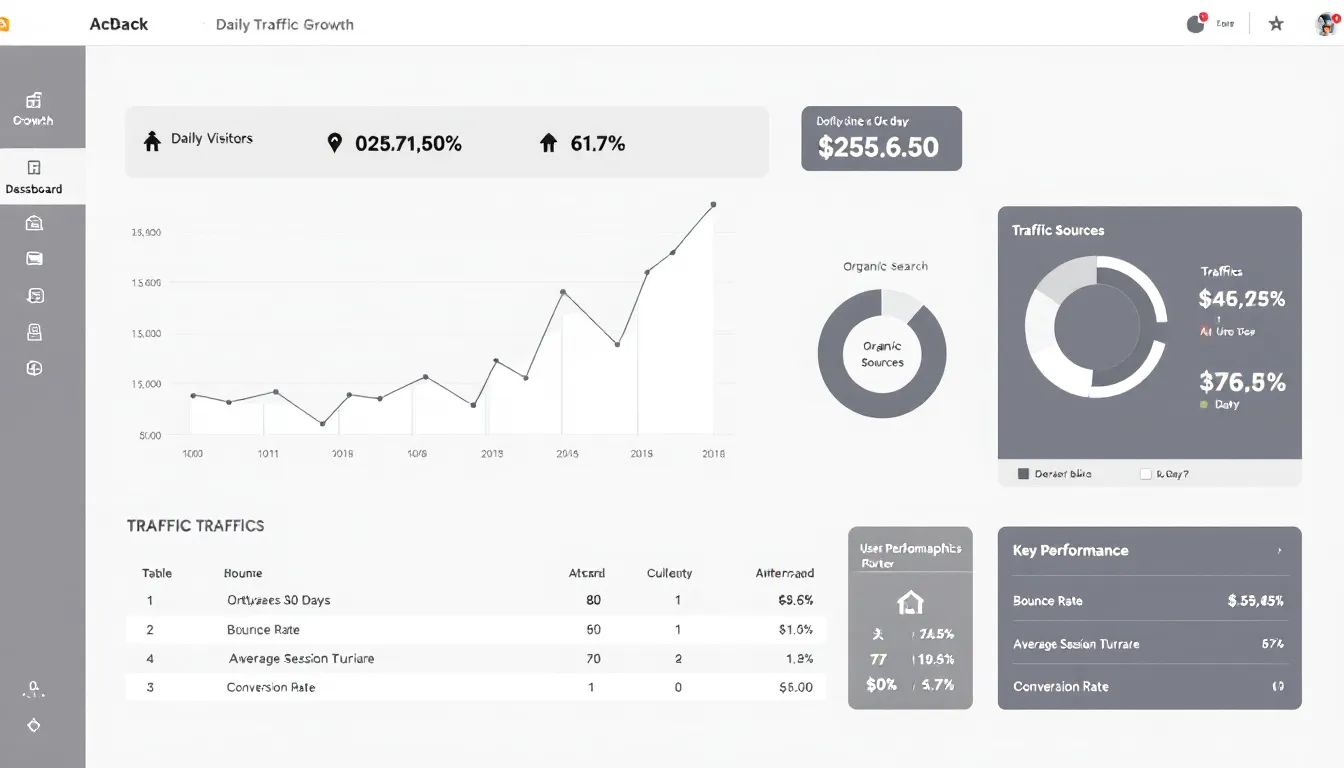Click the bottom-most diamond icon in sidebar
This screenshot has width=1344, height=768.
[34, 726]
